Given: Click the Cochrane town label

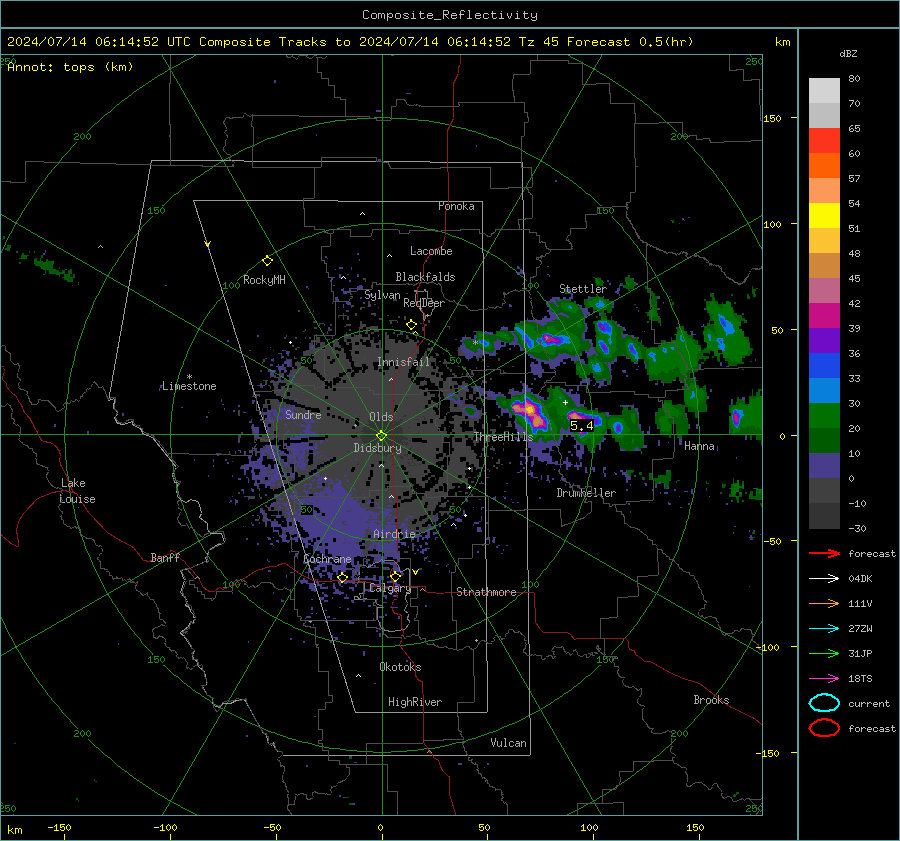Looking at the screenshot, I should click(x=327, y=559).
